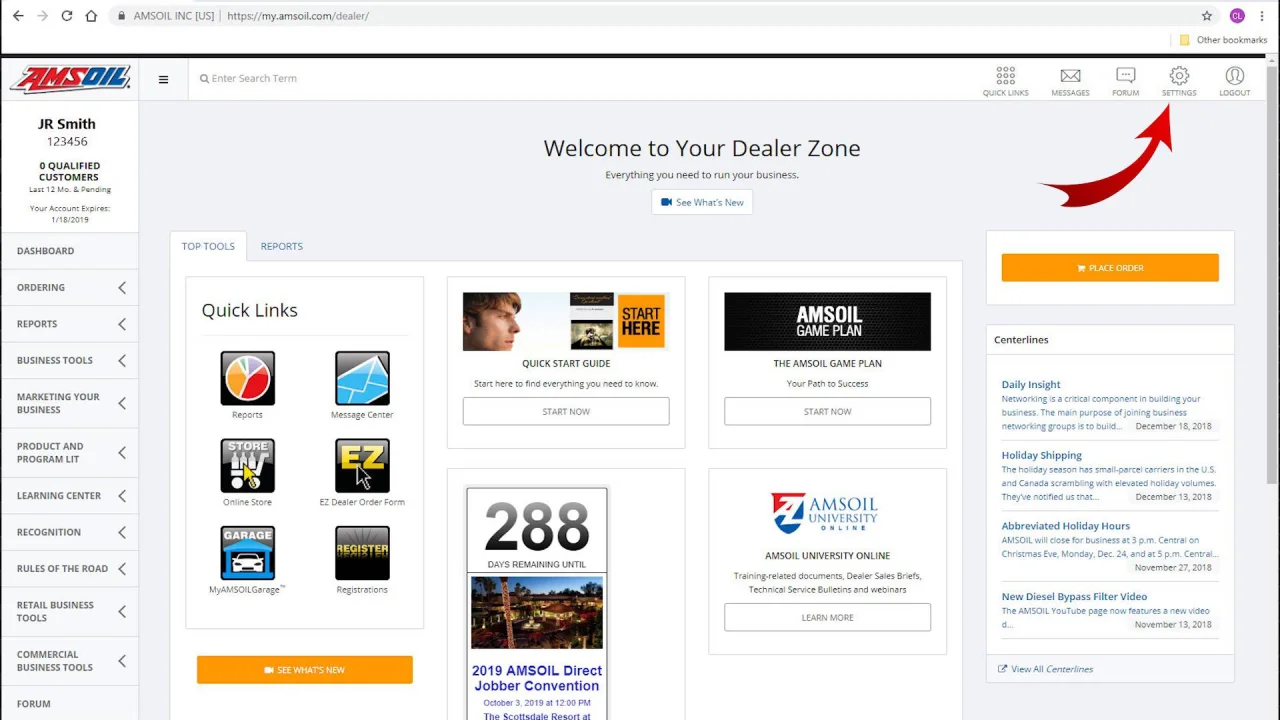Click Start Now under Quick Start Guide

[x=566, y=411]
